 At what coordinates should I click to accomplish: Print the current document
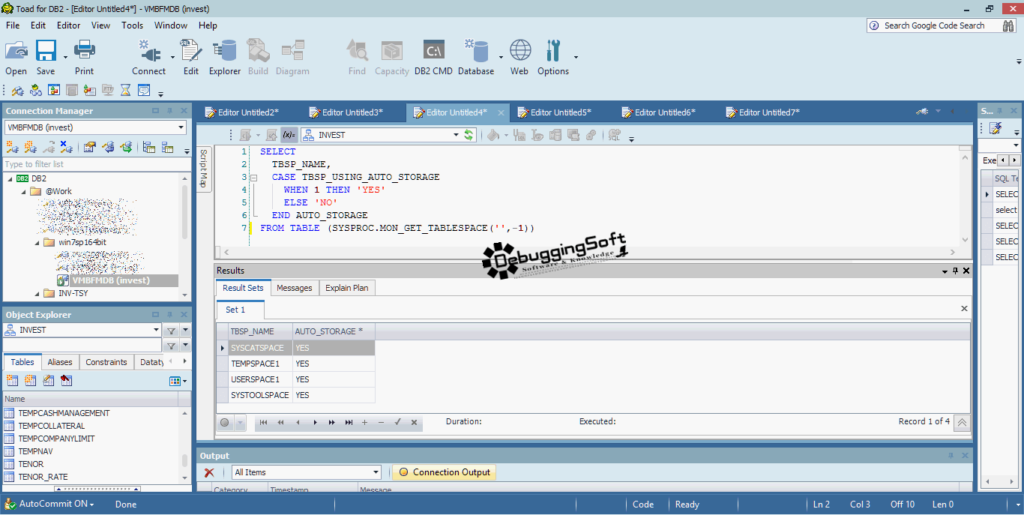tap(84, 57)
